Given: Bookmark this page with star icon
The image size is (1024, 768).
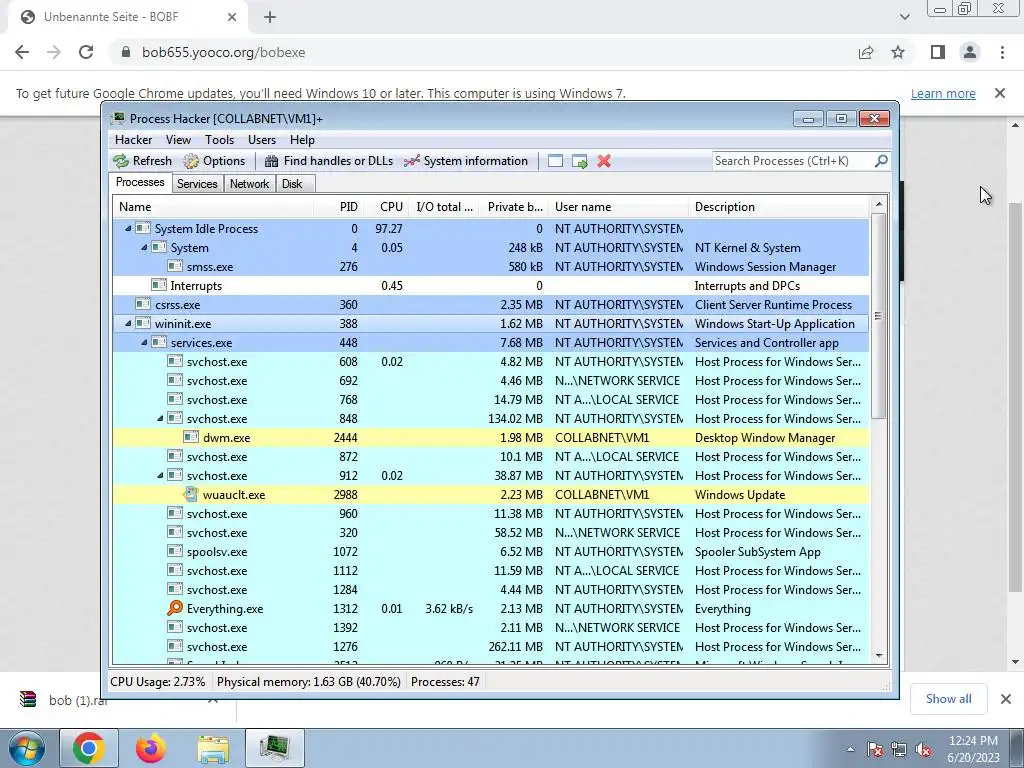Looking at the screenshot, I should pyautogui.click(x=898, y=52).
